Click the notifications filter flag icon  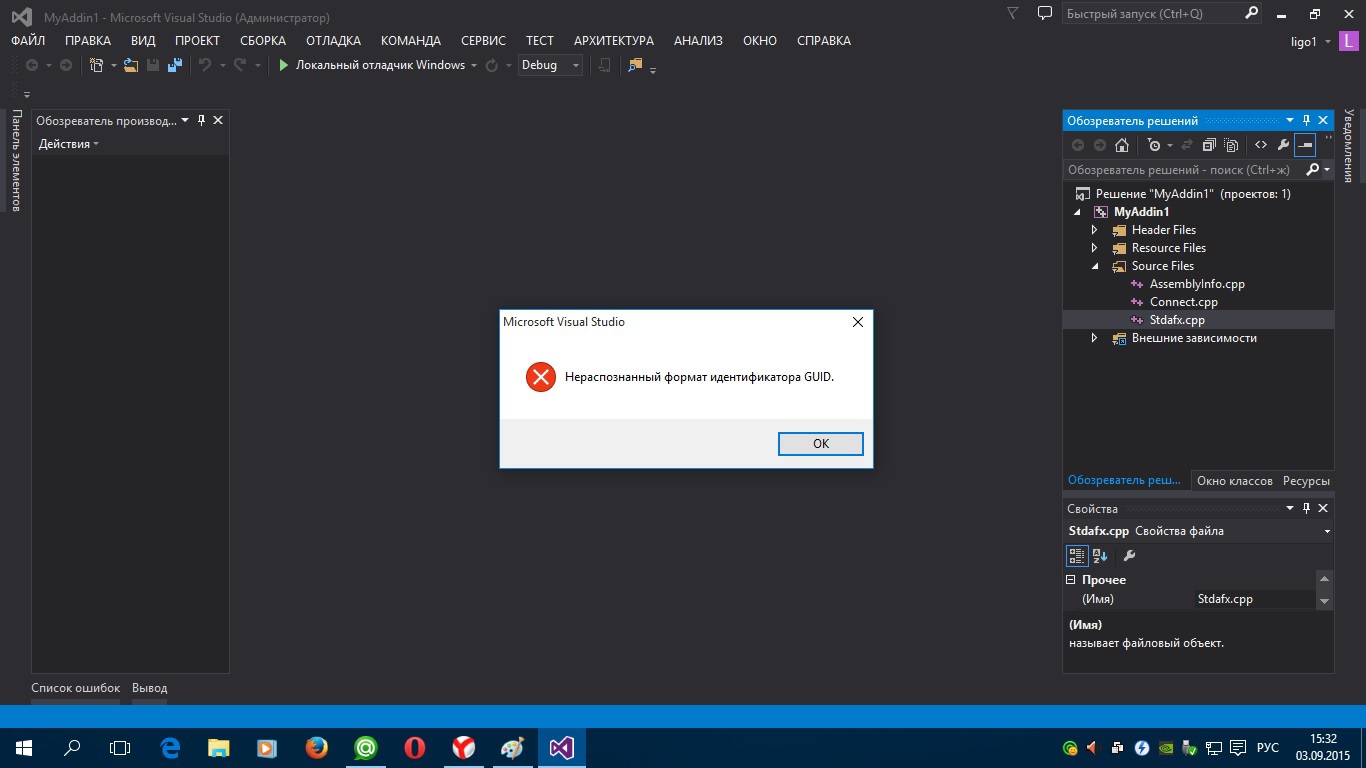click(1012, 14)
